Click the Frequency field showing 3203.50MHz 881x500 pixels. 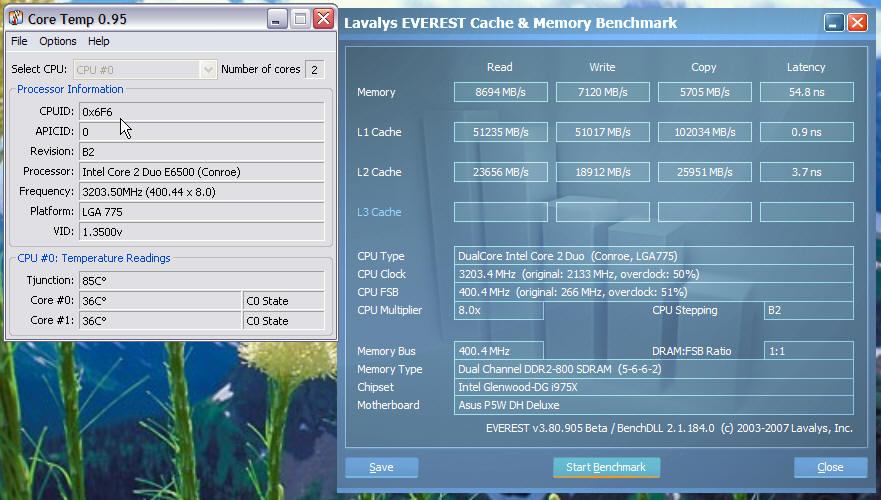(202, 192)
